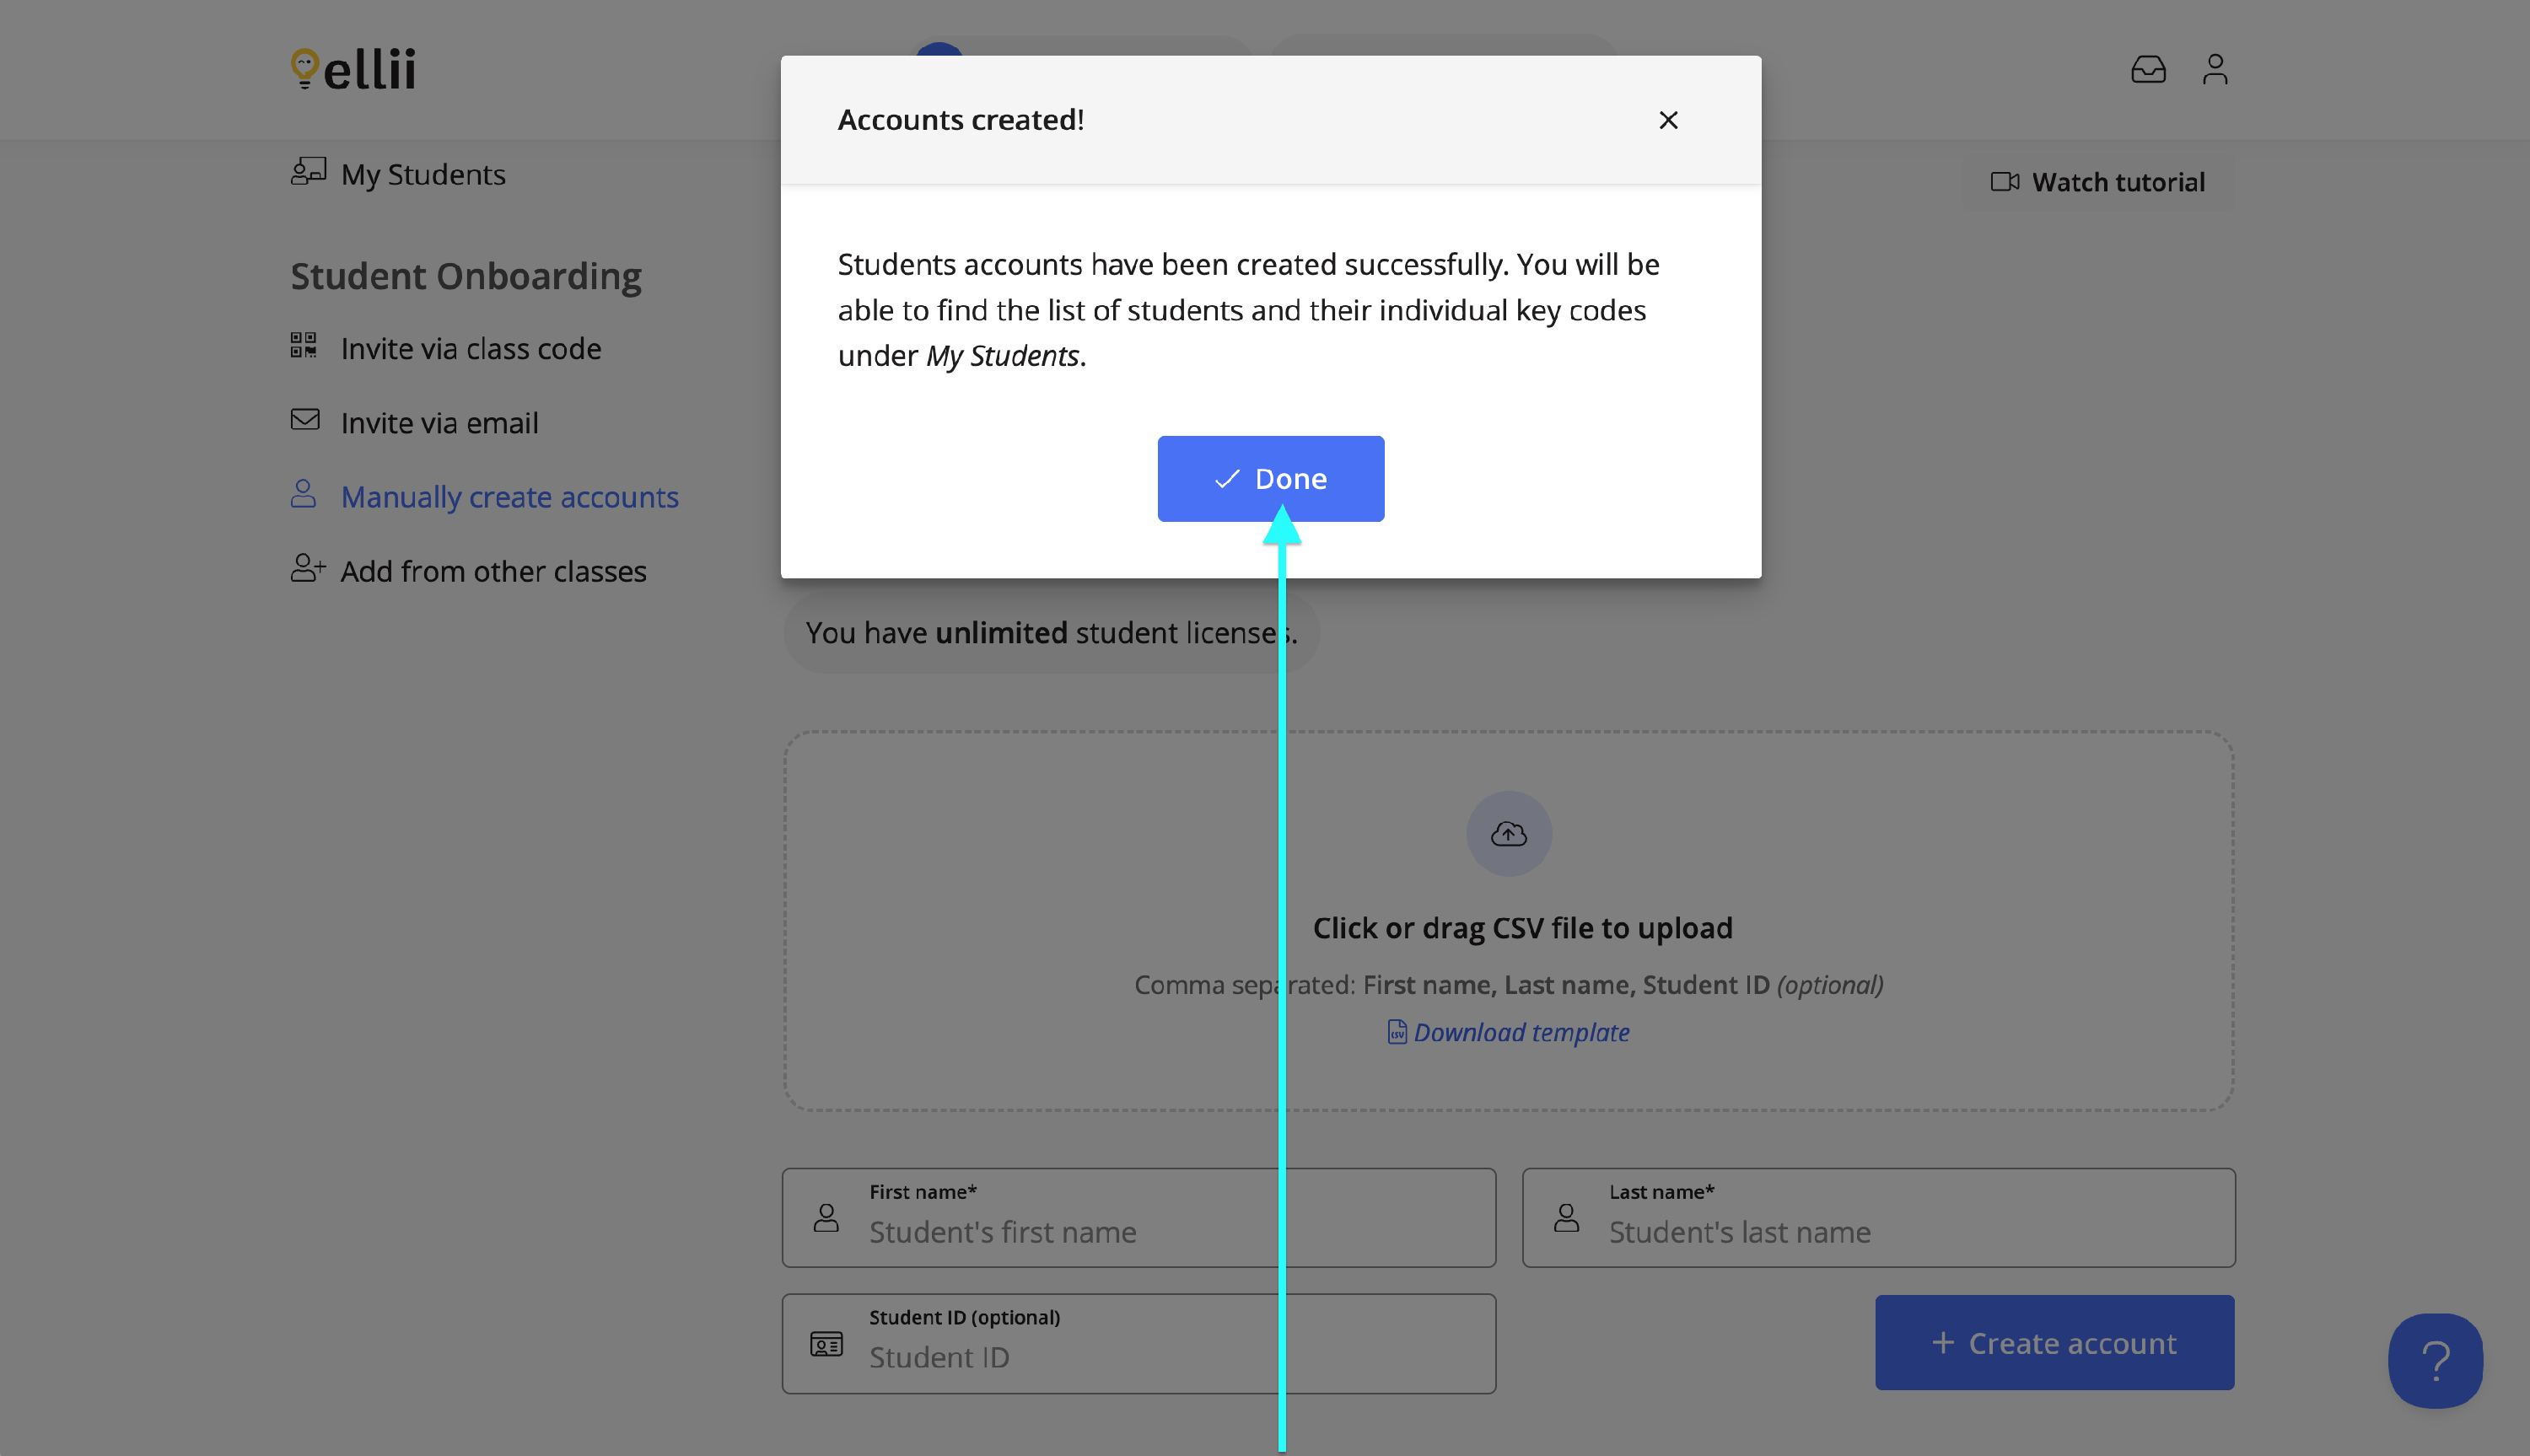Open Add from other classes
The image size is (2530, 1456).
tap(493, 570)
